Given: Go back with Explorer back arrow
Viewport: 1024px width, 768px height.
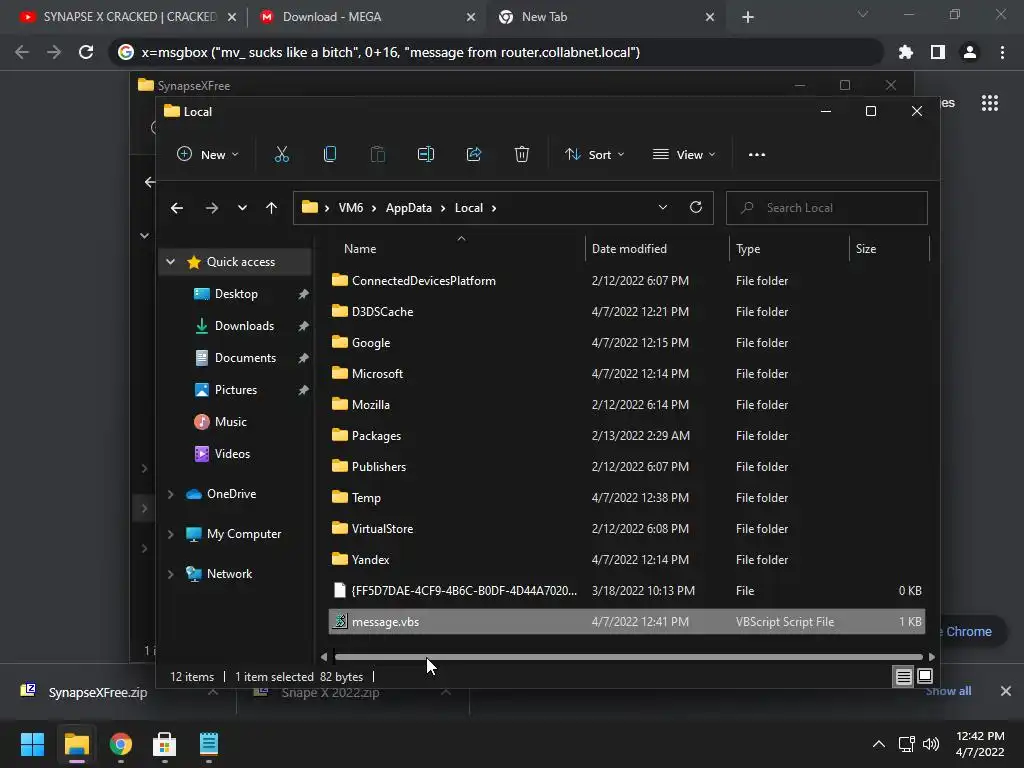Looking at the screenshot, I should (x=177, y=208).
